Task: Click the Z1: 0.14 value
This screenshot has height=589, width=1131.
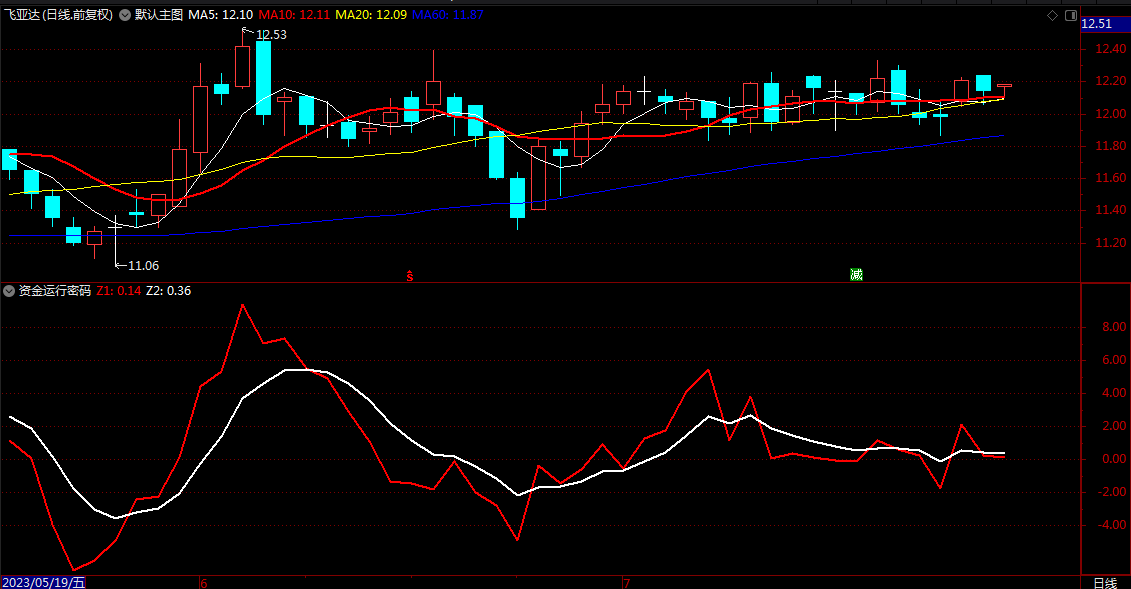Action: click(119, 291)
